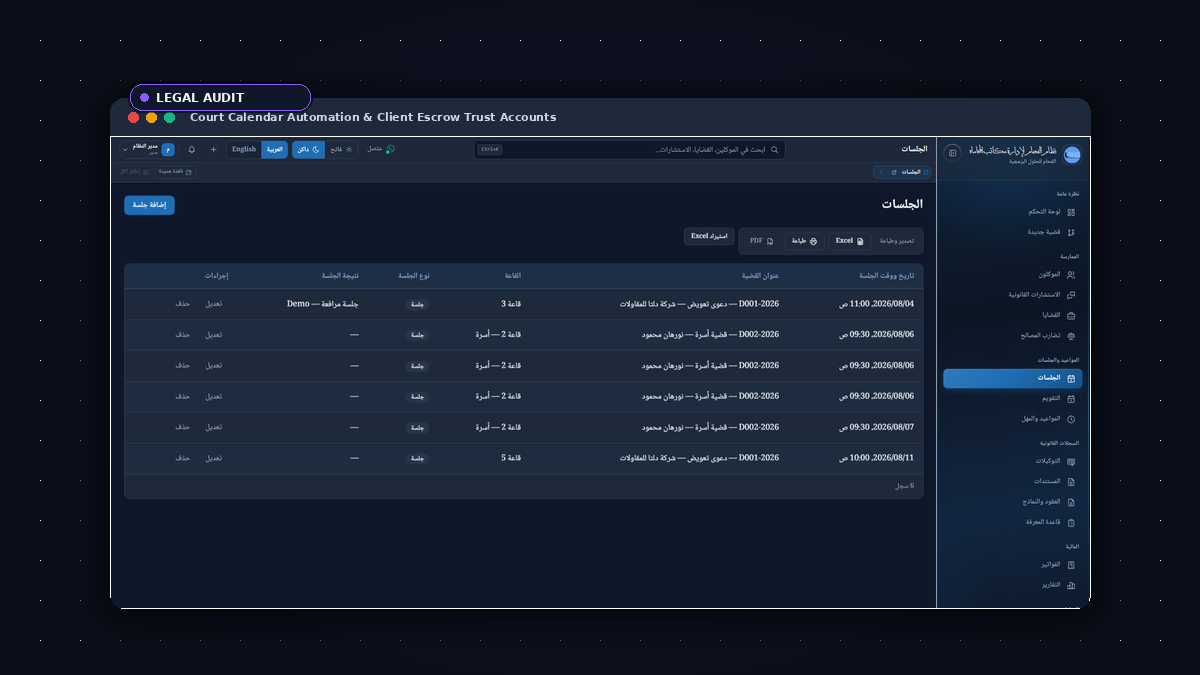
Task: Click the plus quick-add icon
Action: [x=213, y=149]
